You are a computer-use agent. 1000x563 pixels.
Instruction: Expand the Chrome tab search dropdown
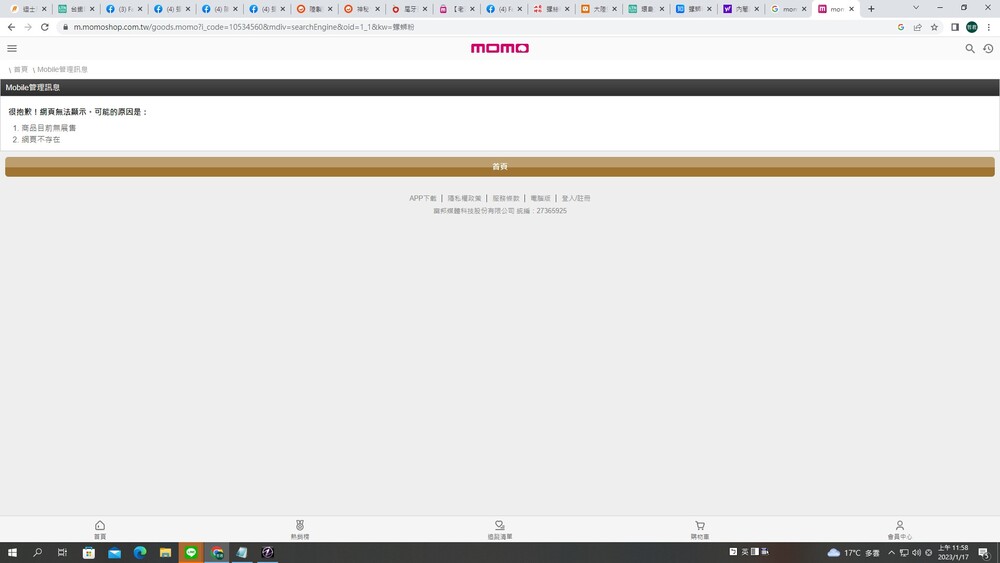point(915,8)
